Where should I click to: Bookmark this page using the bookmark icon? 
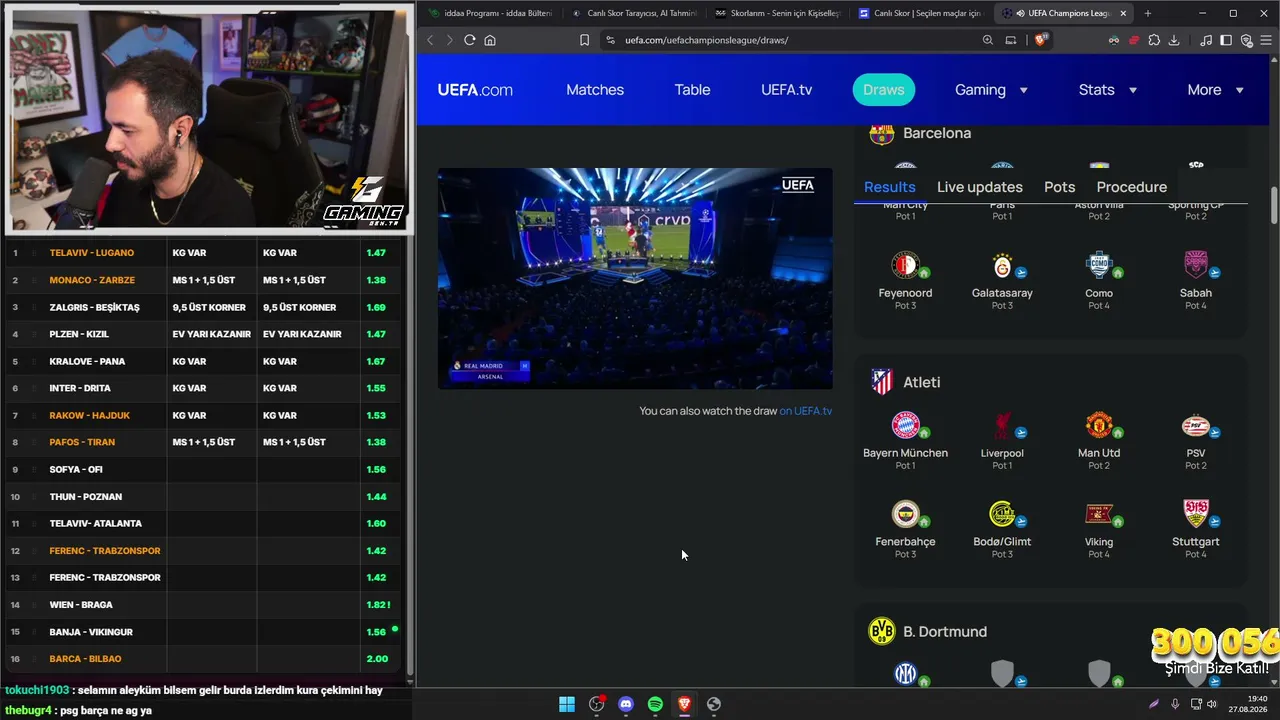[x=584, y=40]
